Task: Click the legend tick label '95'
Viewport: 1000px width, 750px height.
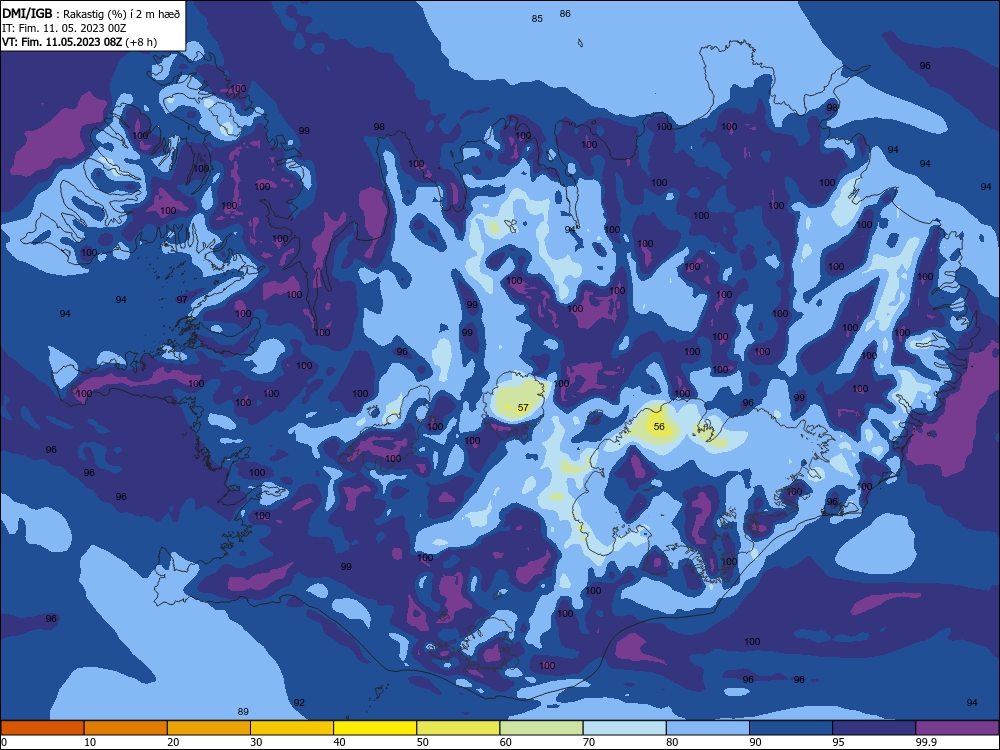Action: pos(838,742)
